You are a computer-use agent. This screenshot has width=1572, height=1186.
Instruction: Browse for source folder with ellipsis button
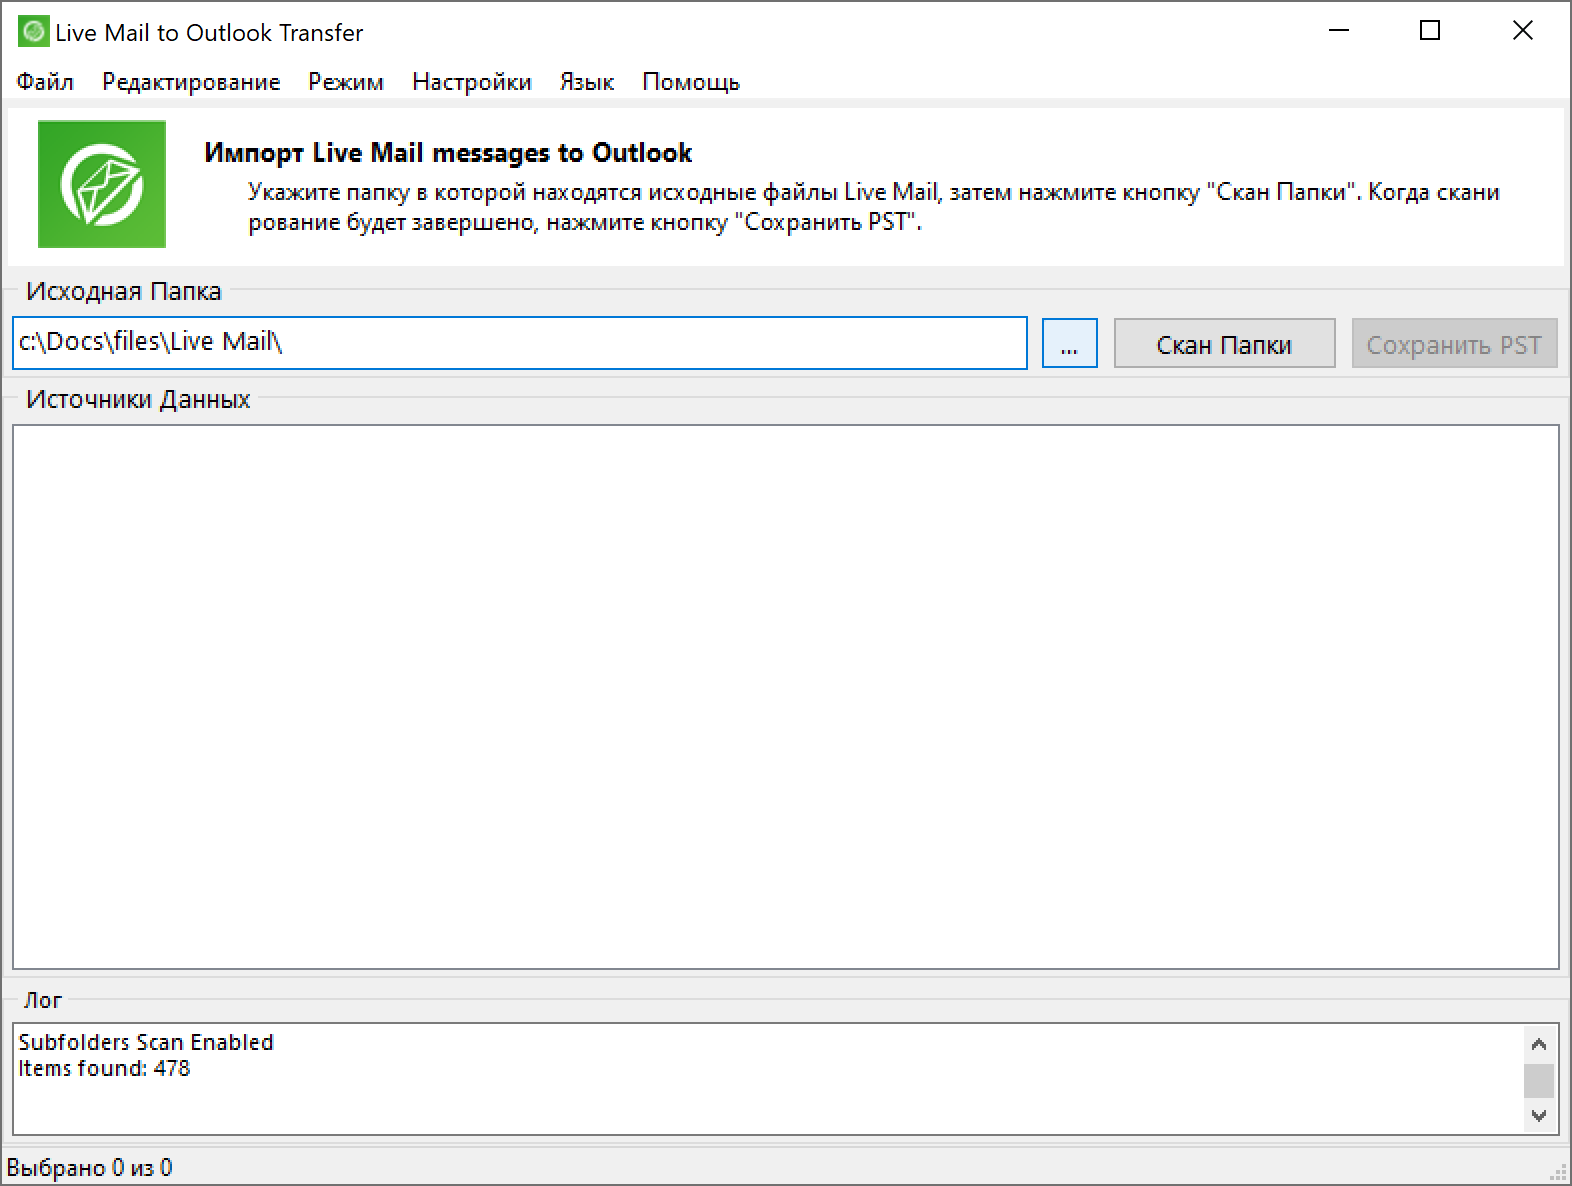1069,344
